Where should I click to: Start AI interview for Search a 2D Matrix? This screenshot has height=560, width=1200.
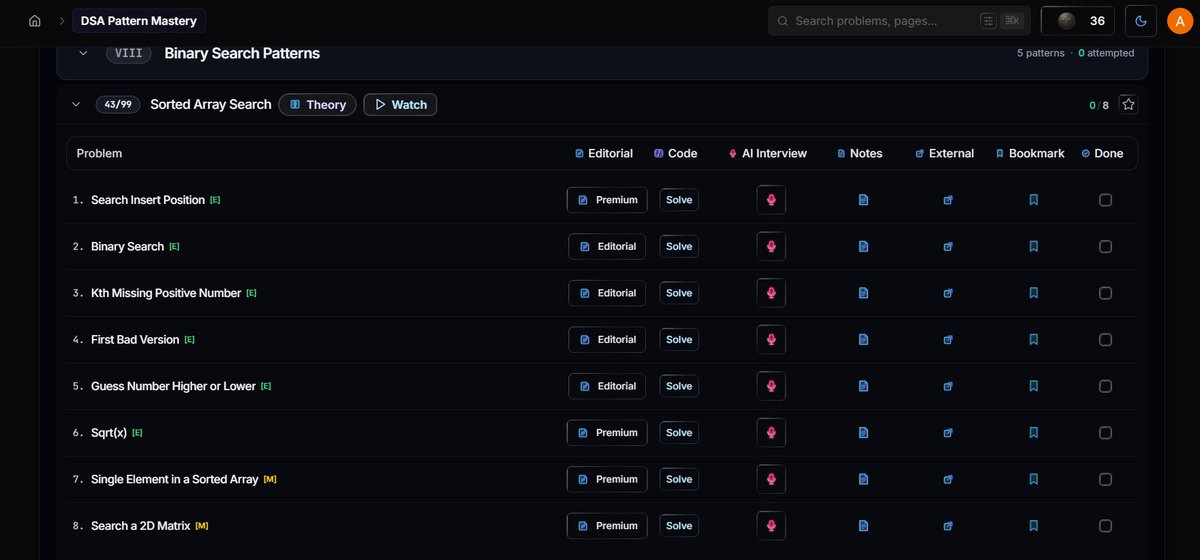pyautogui.click(x=771, y=525)
